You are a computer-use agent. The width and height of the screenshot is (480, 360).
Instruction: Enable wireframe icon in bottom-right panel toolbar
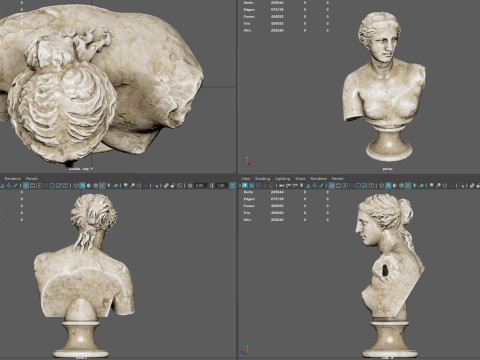(x=381, y=185)
